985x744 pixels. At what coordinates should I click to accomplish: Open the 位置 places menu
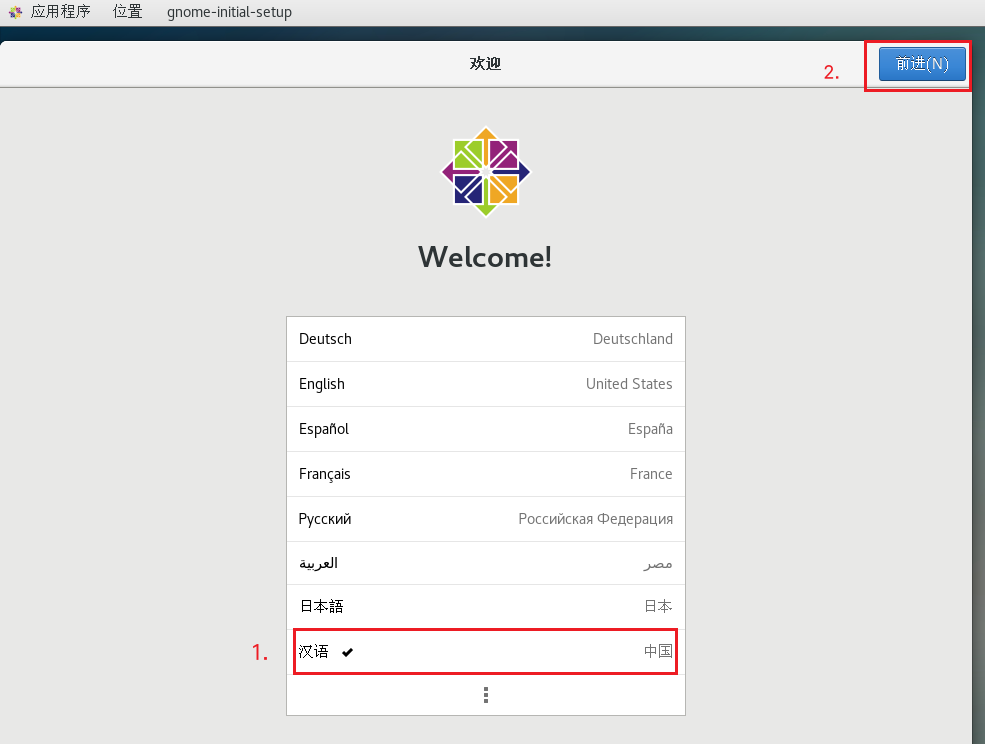point(128,12)
